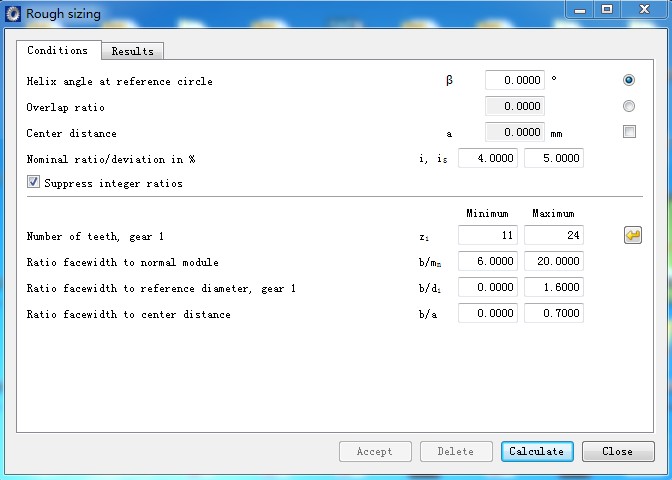Click the b/mn minimum field 6.0000
This screenshot has height=480, width=672.
[487, 262]
